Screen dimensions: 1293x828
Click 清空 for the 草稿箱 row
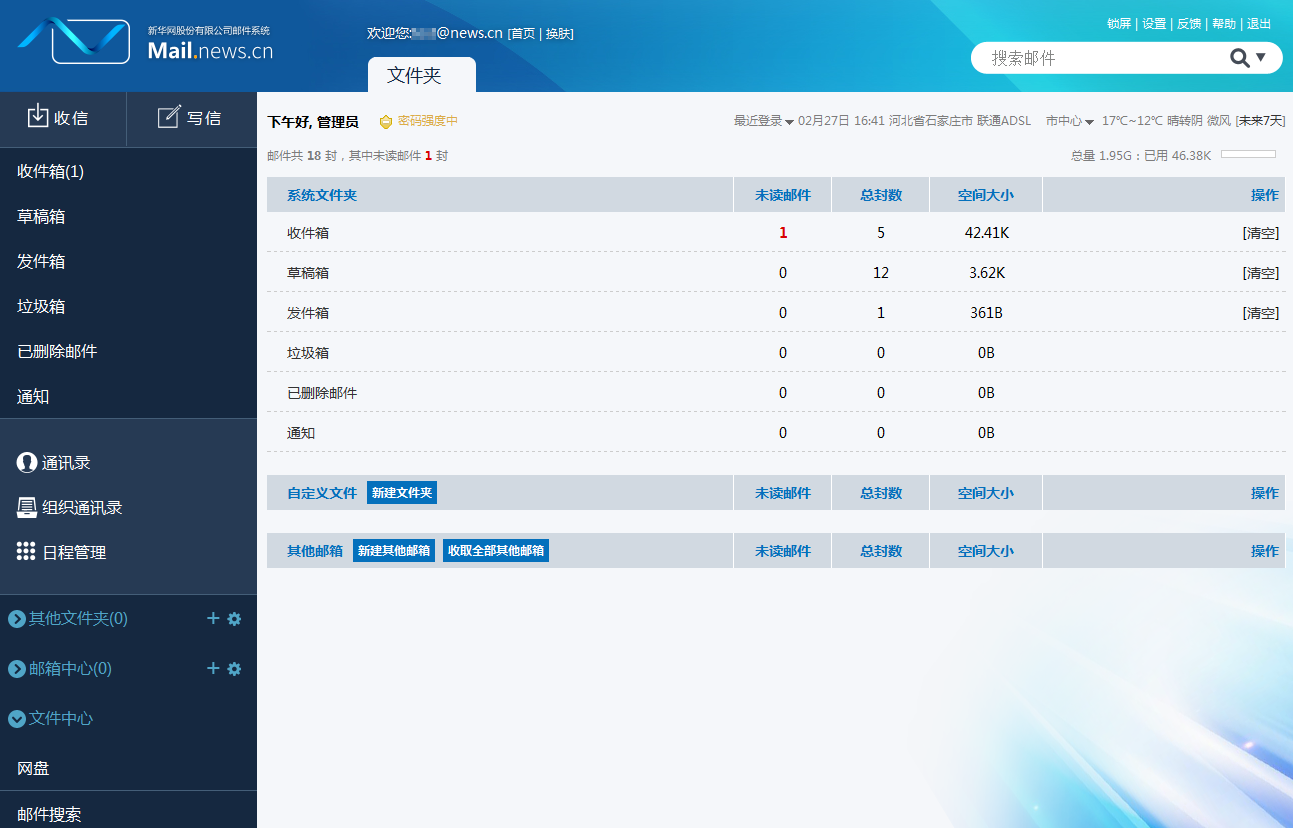[x=1261, y=273]
